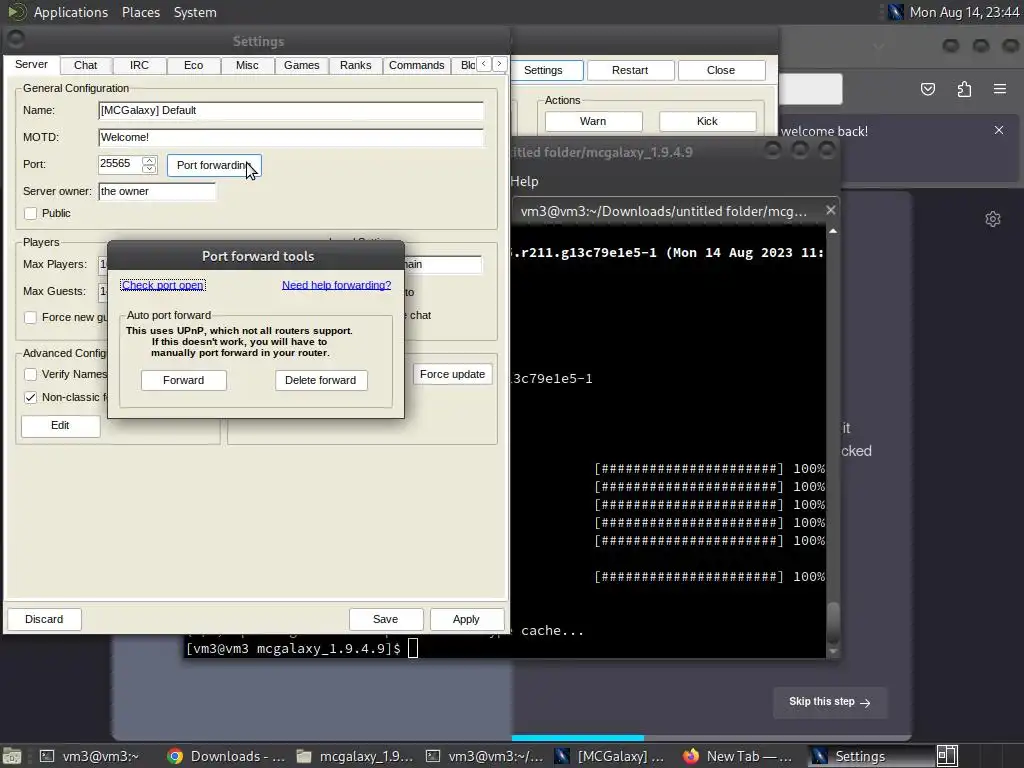Click Forward in port forward tools
Viewport: 1024px width, 768px height.
point(184,380)
